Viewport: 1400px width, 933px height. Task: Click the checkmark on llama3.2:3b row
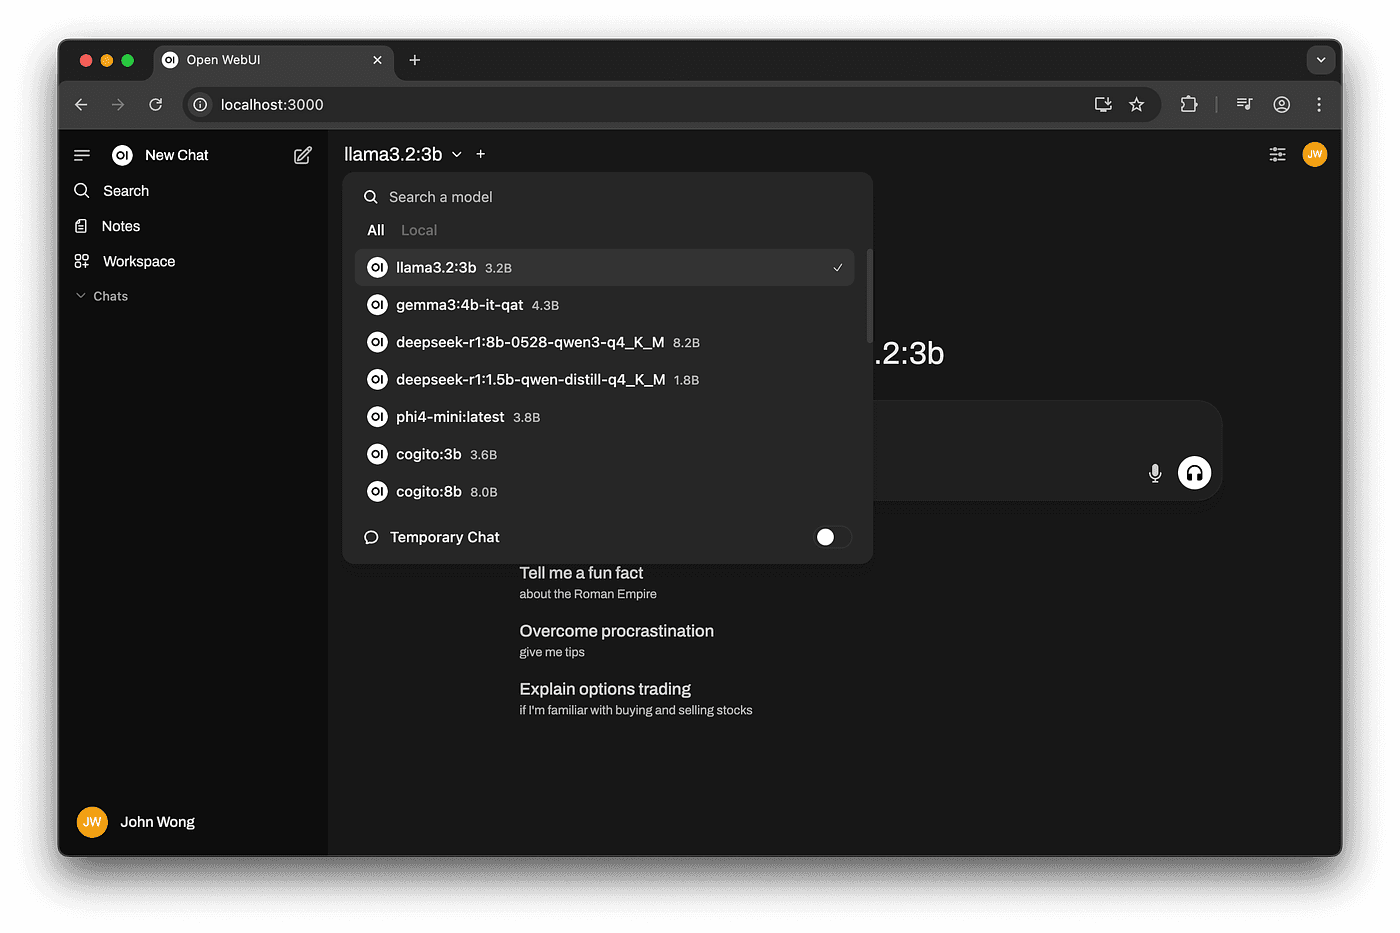838,267
